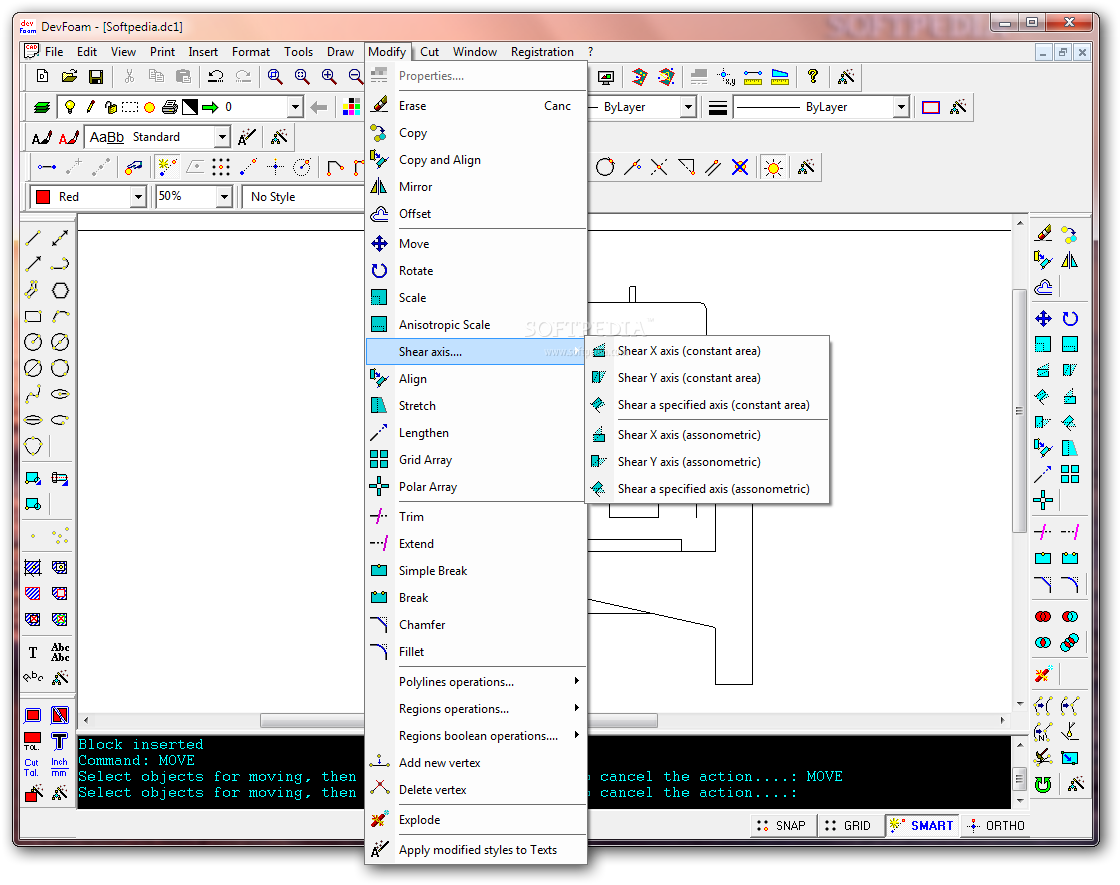Click the No Style field
This screenshot has height=885, width=1120.
(x=304, y=196)
